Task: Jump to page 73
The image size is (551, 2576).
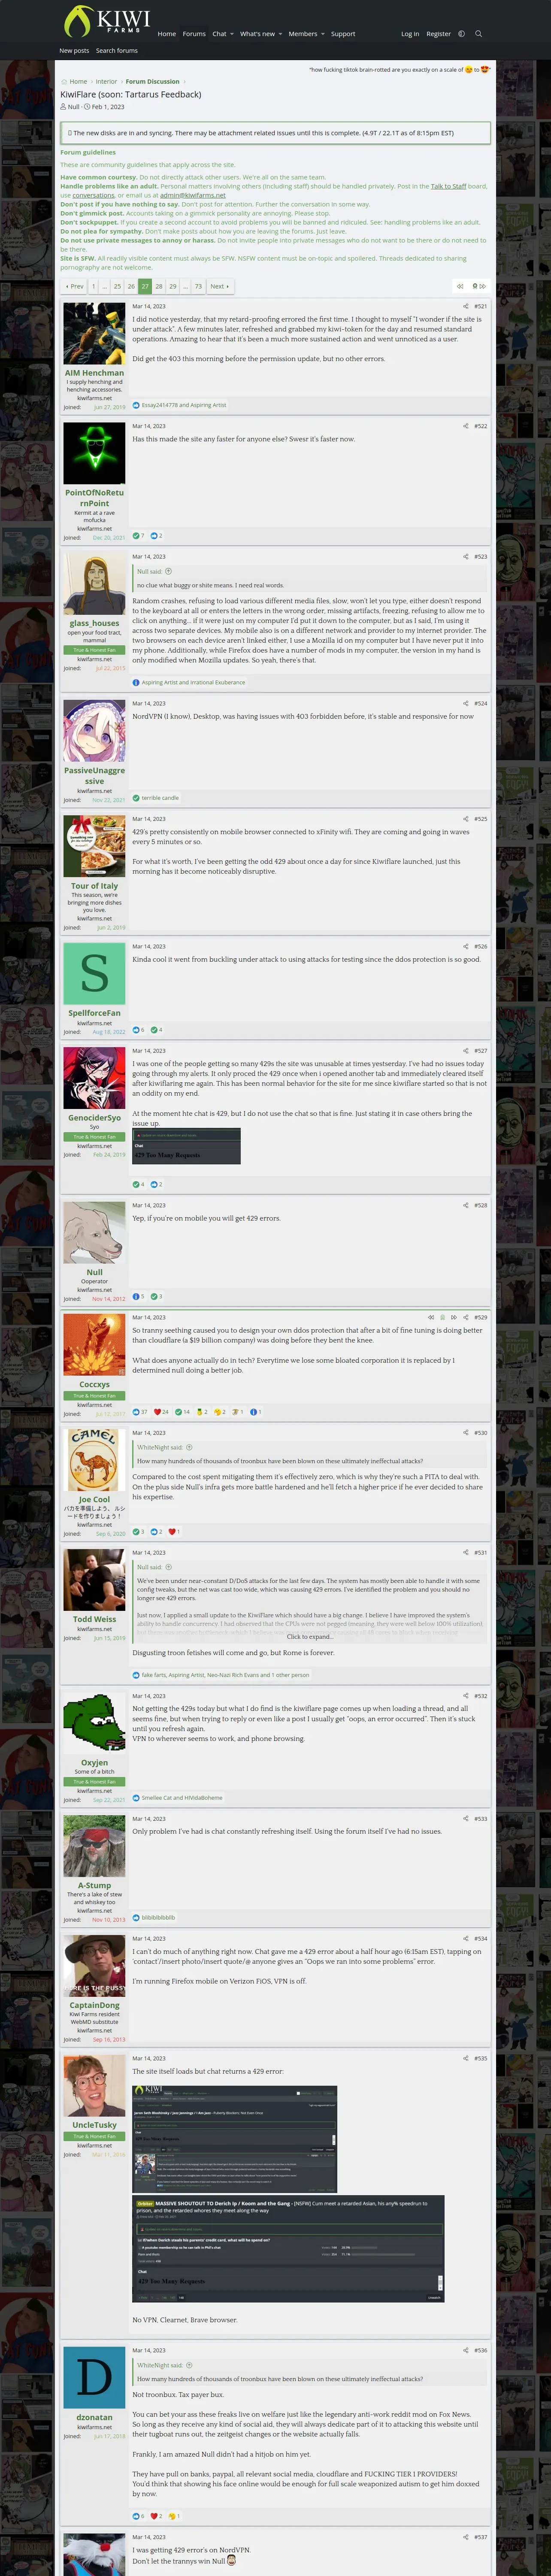Action: click(198, 286)
